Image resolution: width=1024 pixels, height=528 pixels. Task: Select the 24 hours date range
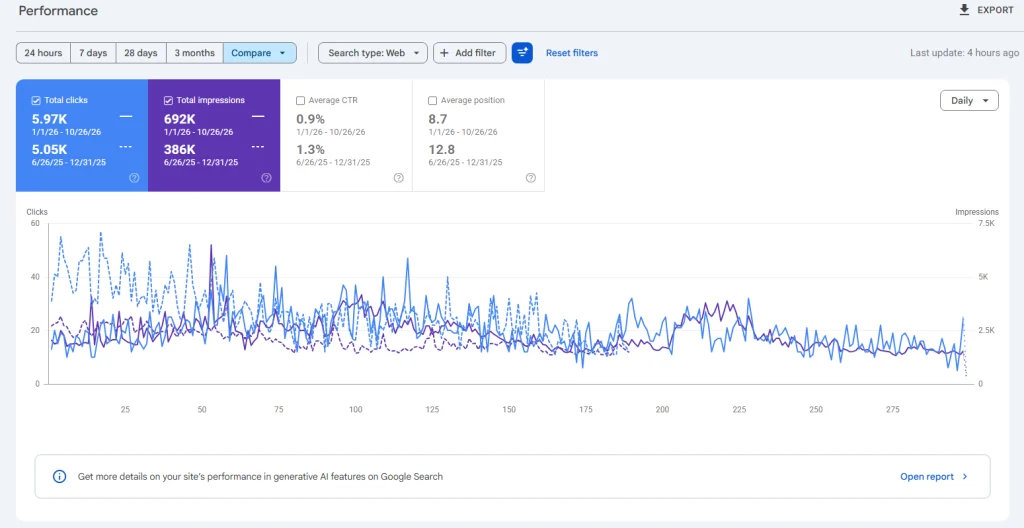coord(43,53)
